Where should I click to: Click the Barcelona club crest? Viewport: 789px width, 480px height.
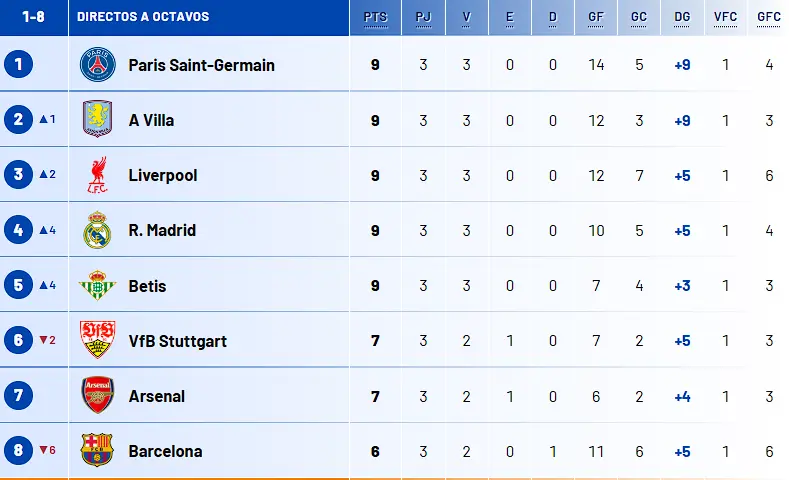97,450
